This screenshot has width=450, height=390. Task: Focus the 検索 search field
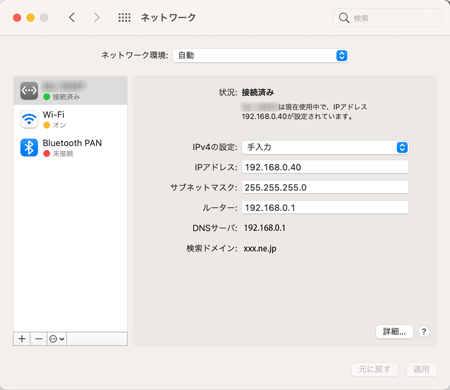(387, 18)
